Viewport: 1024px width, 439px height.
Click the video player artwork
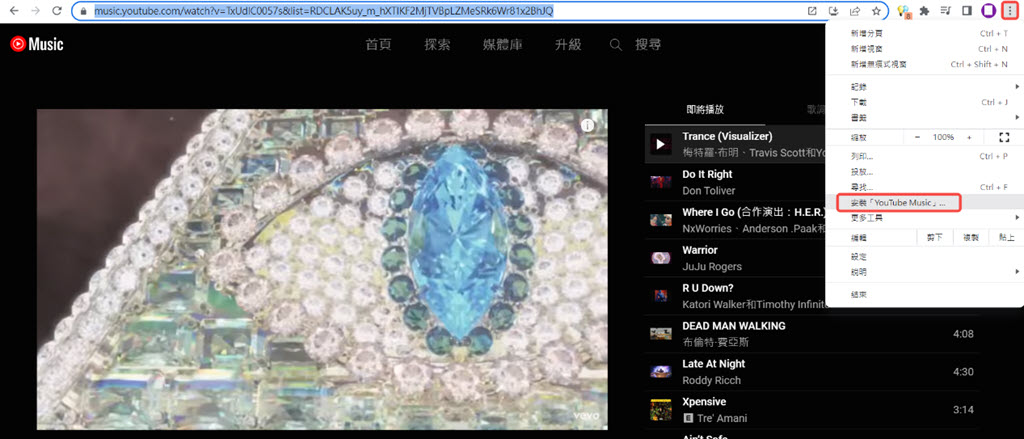click(x=323, y=269)
